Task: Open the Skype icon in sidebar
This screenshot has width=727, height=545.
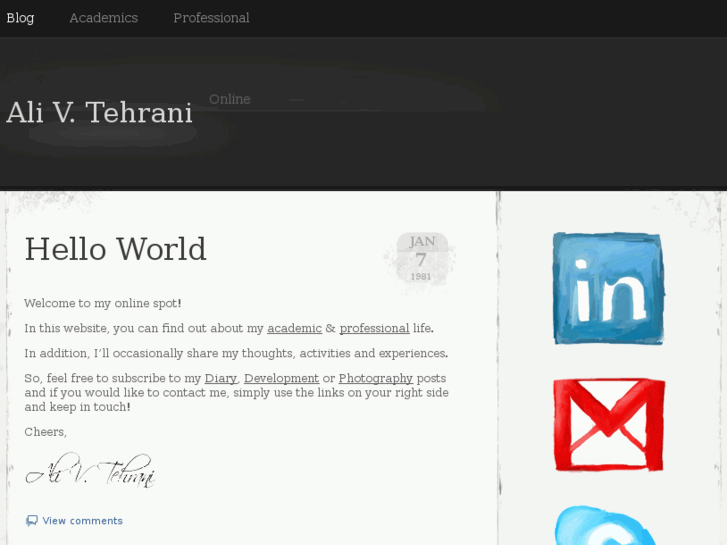Action: pyautogui.click(x=608, y=525)
